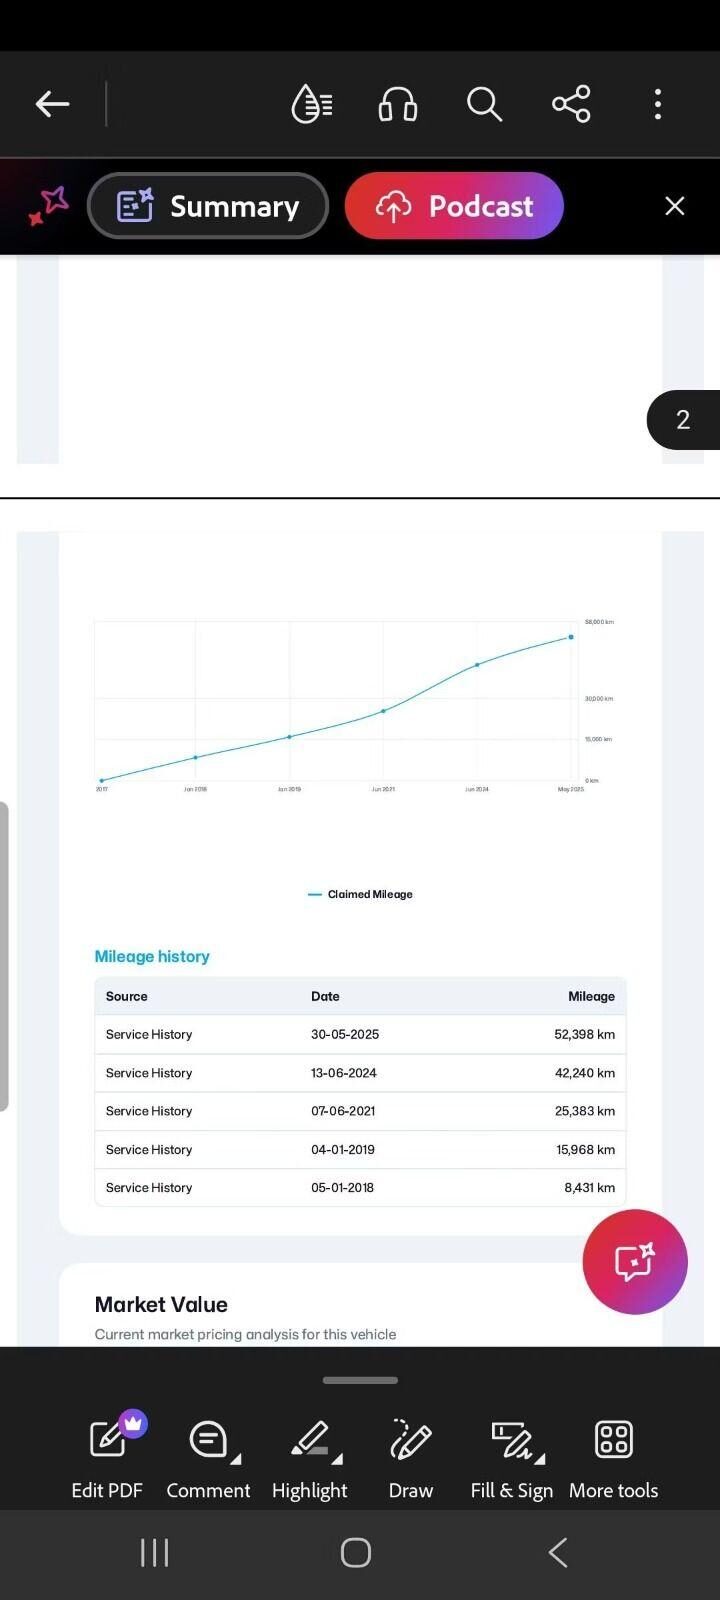Open Fill & Sign
The width and height of the screenshot is (720, 1600).
click(x=512, y=1458)
